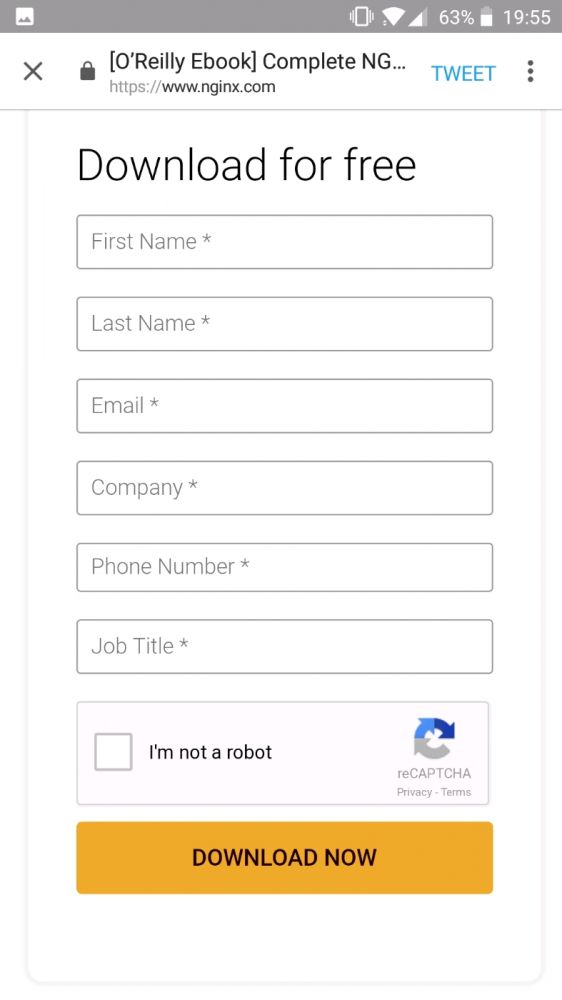Close the browser tab with X icon
The width and height of the screenshot is (562, 1000).
pyautogui.click(x=33, y=71)
